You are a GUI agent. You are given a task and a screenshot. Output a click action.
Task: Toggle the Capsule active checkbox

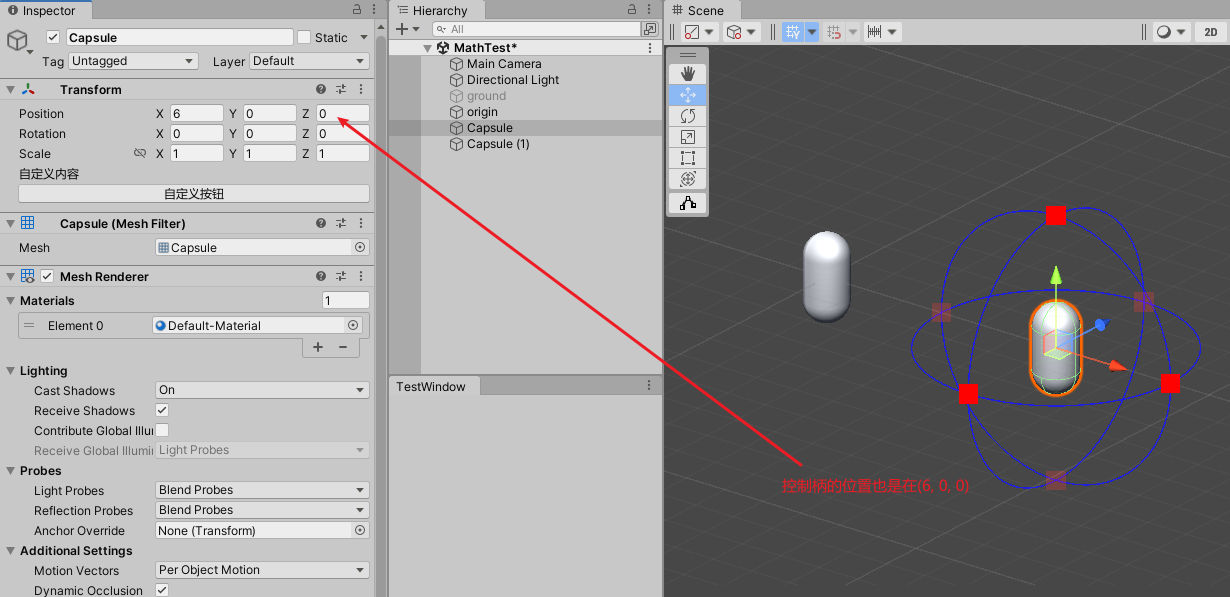click(53, 37)
